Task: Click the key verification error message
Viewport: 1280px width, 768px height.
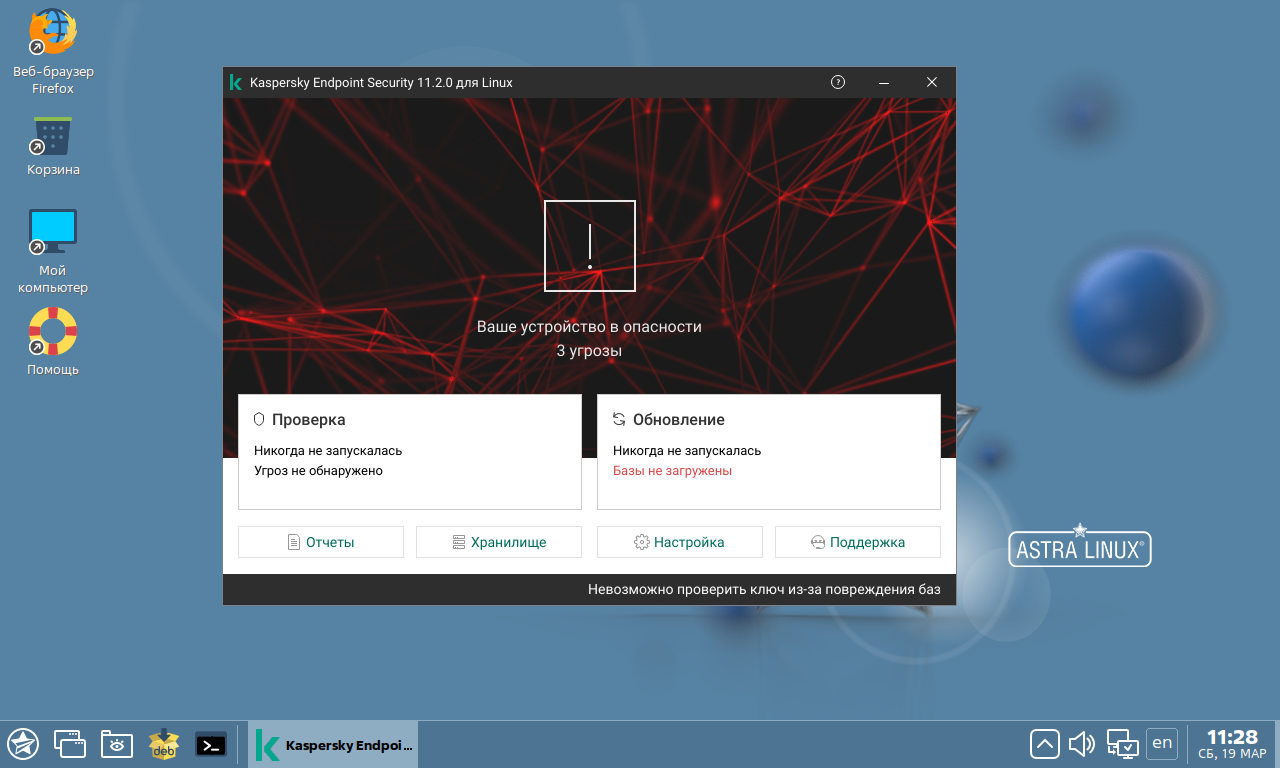Action: click(x=764, y=590)
